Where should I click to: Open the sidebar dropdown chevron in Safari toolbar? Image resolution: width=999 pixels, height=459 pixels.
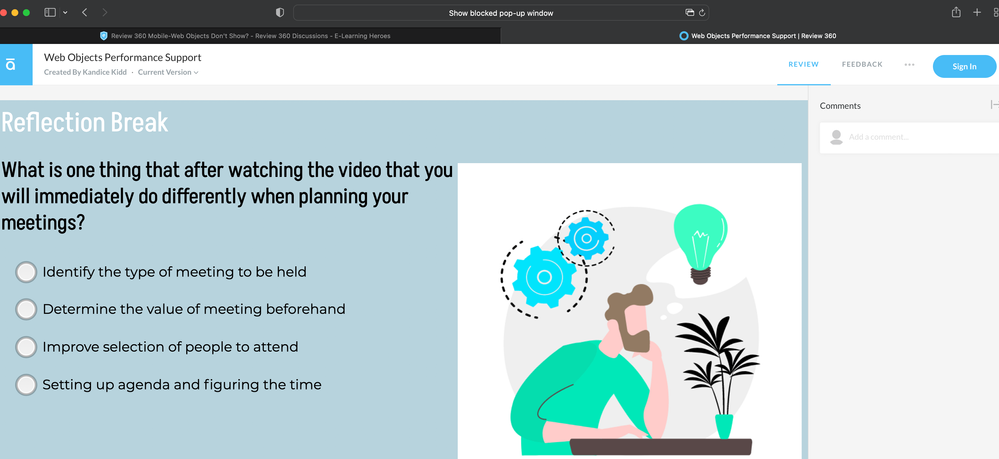coord(65,13)
